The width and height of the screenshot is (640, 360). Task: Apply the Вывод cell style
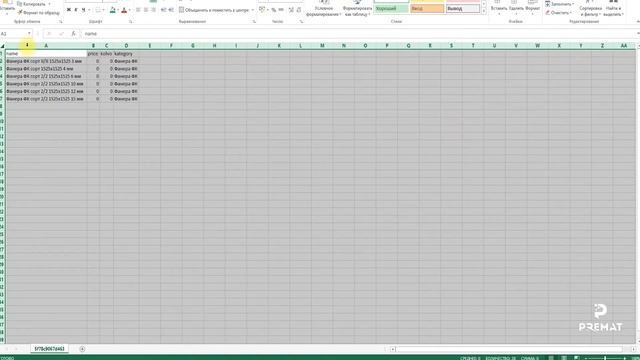463,8
